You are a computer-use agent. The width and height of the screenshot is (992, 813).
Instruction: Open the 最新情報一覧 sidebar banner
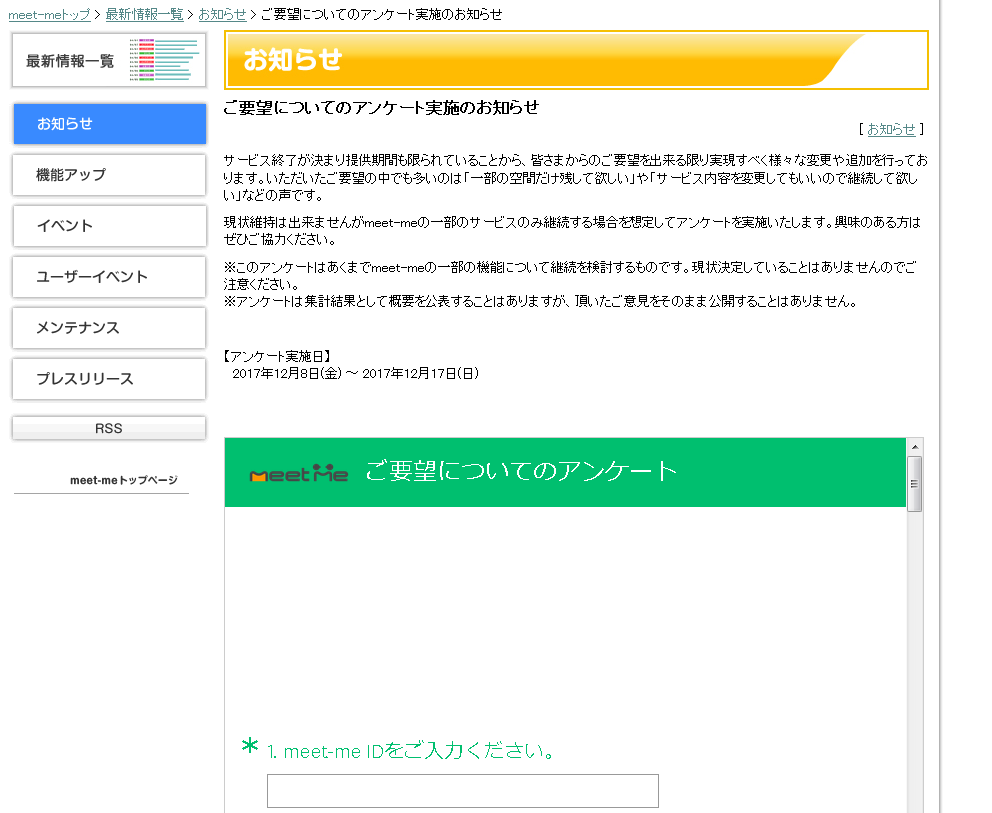click(109, 61)
